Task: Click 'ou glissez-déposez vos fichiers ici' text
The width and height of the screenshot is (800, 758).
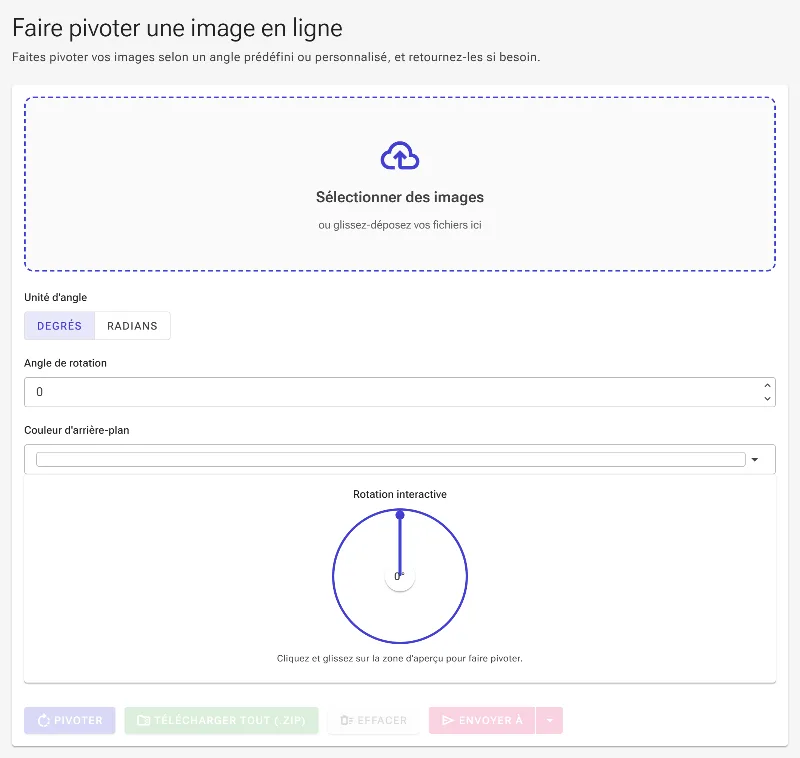Action: tap(400, 225)
